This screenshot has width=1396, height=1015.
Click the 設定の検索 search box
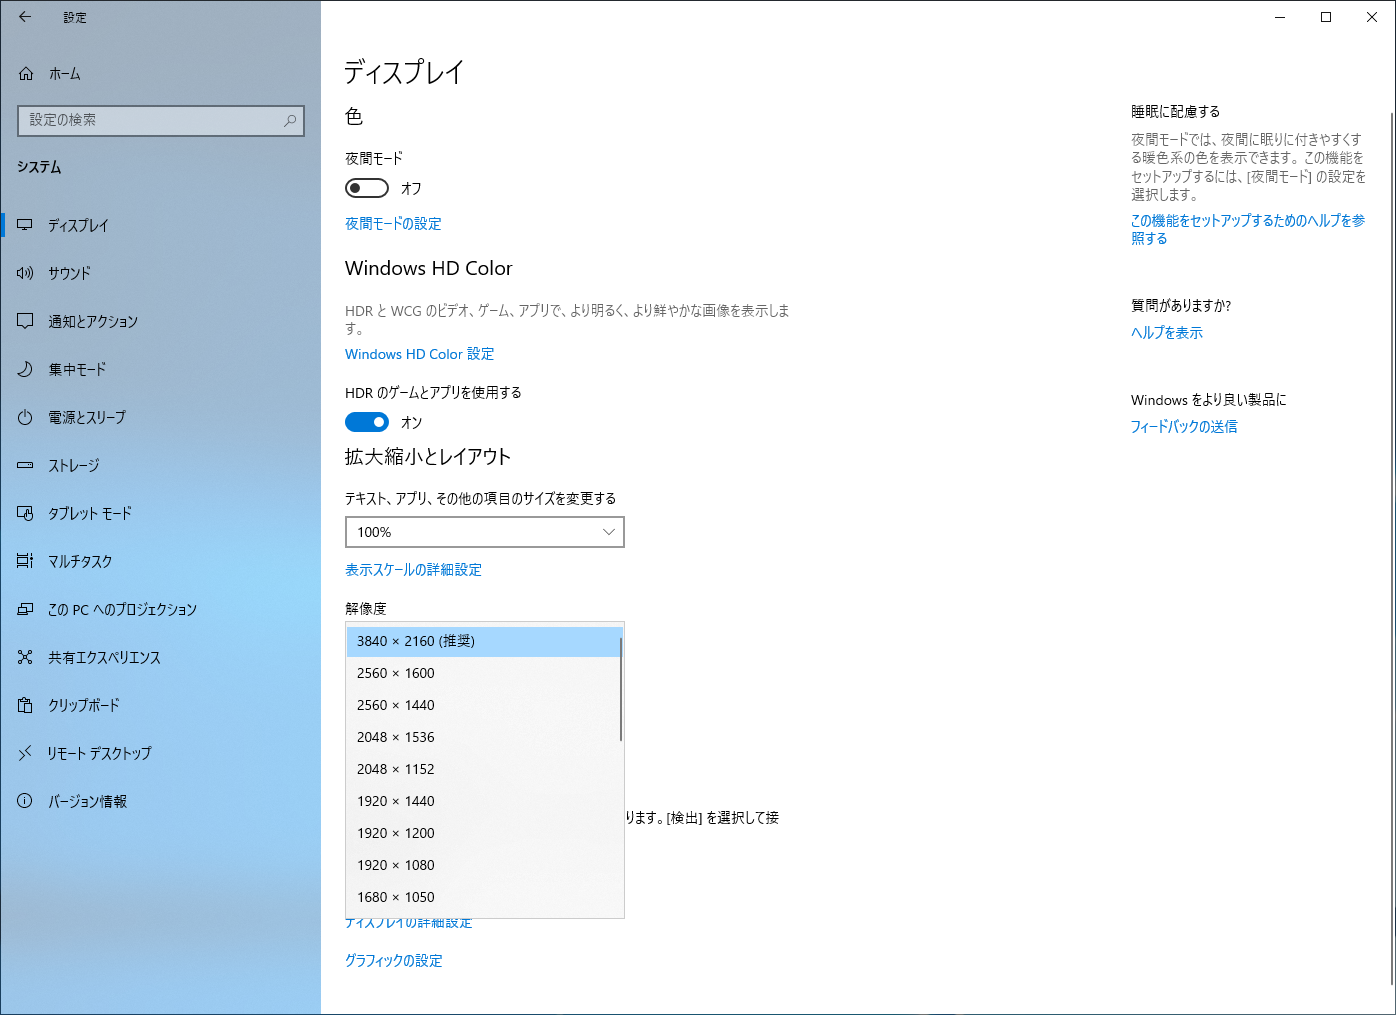160,120
